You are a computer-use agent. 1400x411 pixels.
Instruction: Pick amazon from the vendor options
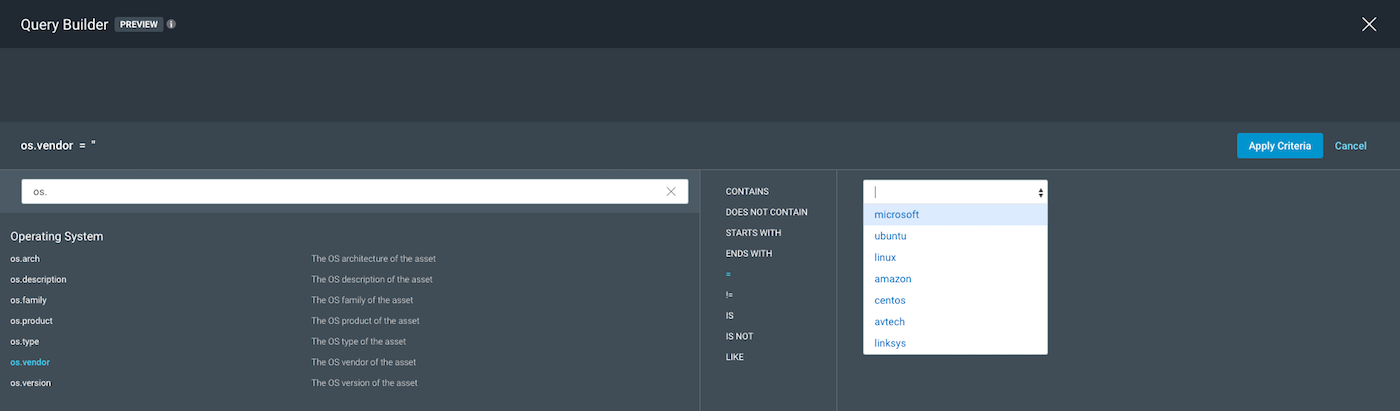point(892,279)
